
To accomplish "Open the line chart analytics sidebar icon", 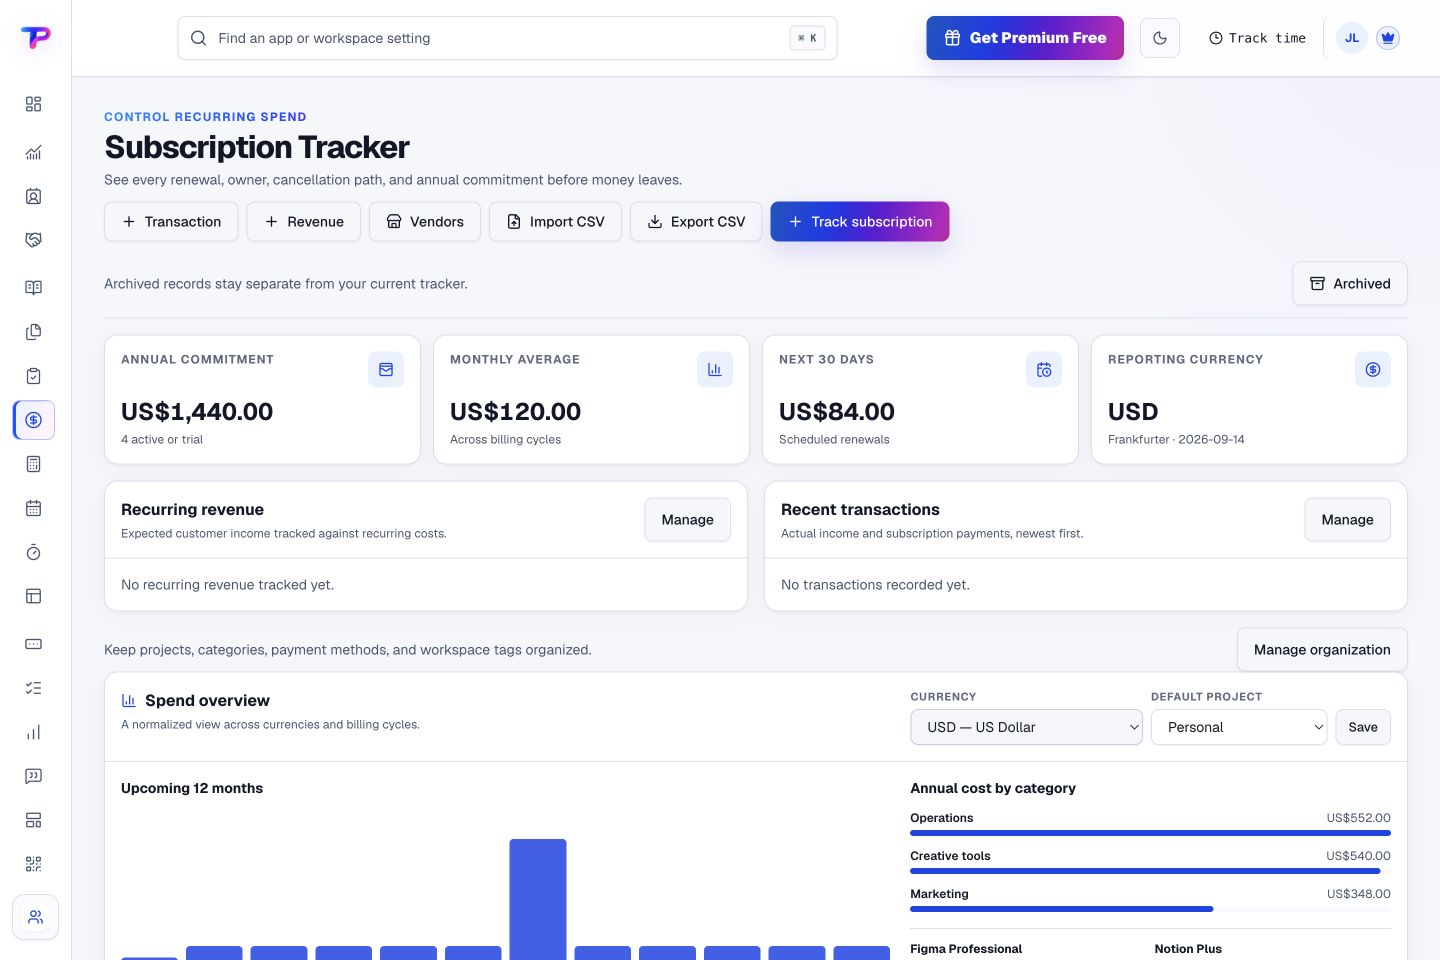I will (33, 152).
